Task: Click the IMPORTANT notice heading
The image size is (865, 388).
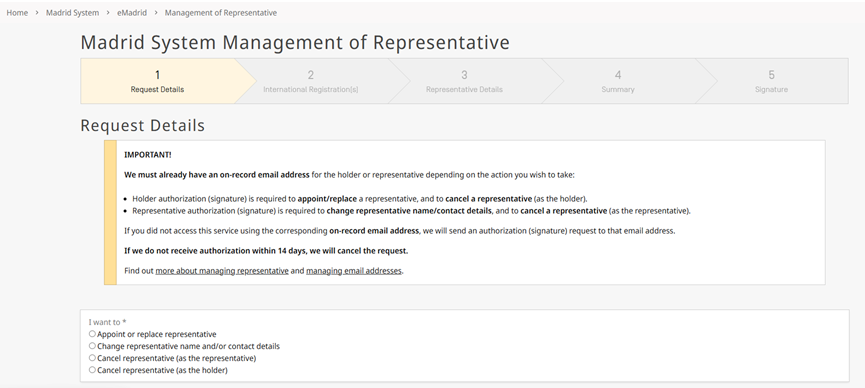Action: pos(148,155)
